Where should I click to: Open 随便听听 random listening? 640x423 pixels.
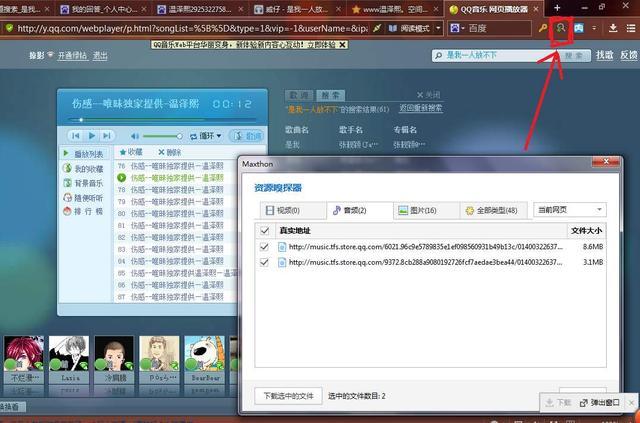(84, 198)
